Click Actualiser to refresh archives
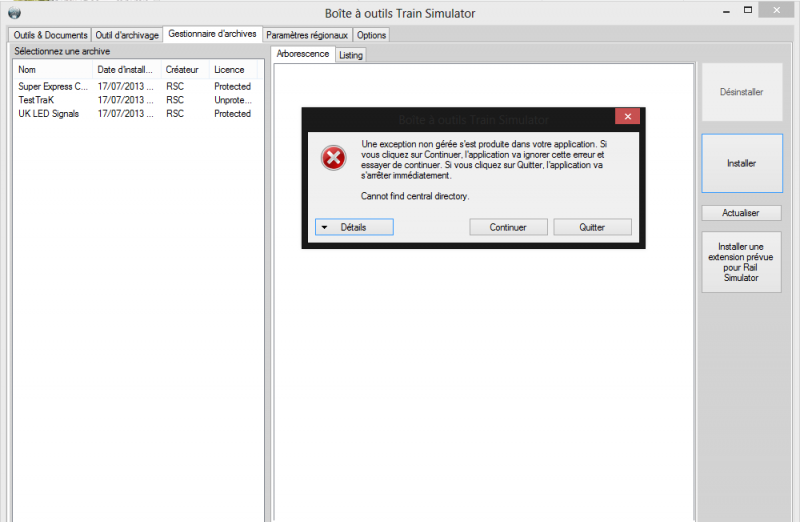 [741, 213]
